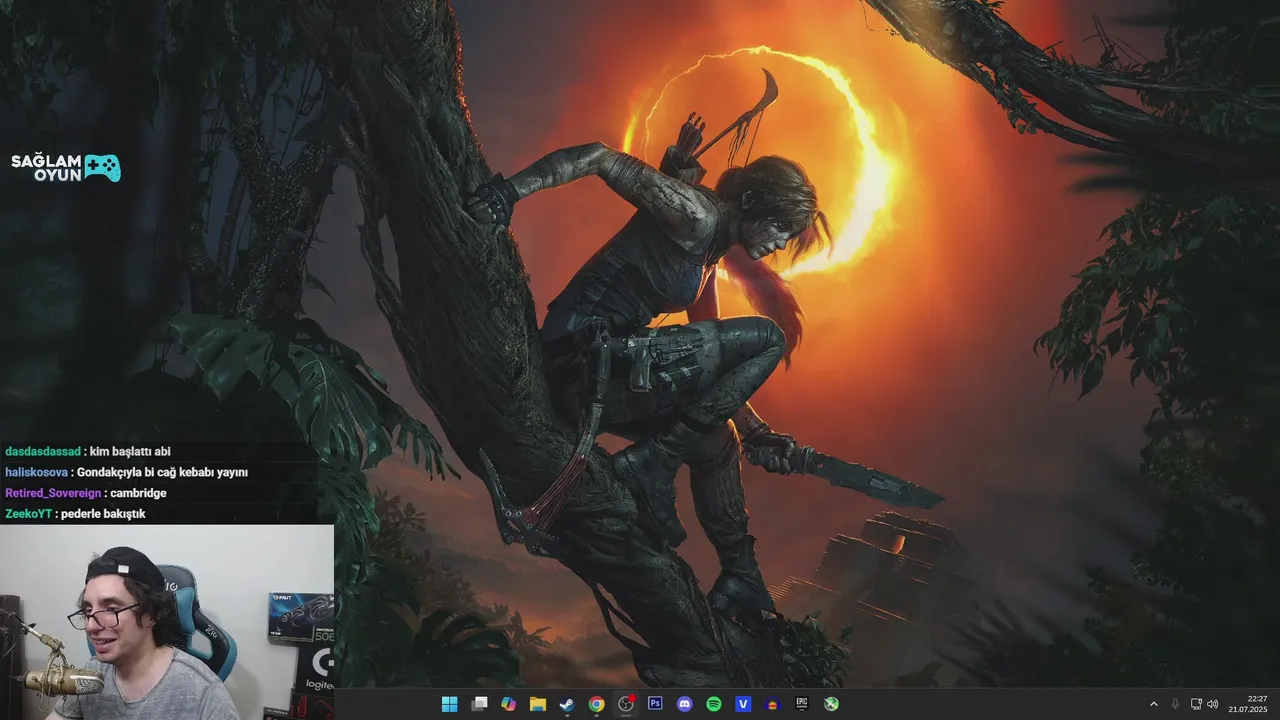
Task: Show hidden system tray icons
Action: click(1153, 704)
